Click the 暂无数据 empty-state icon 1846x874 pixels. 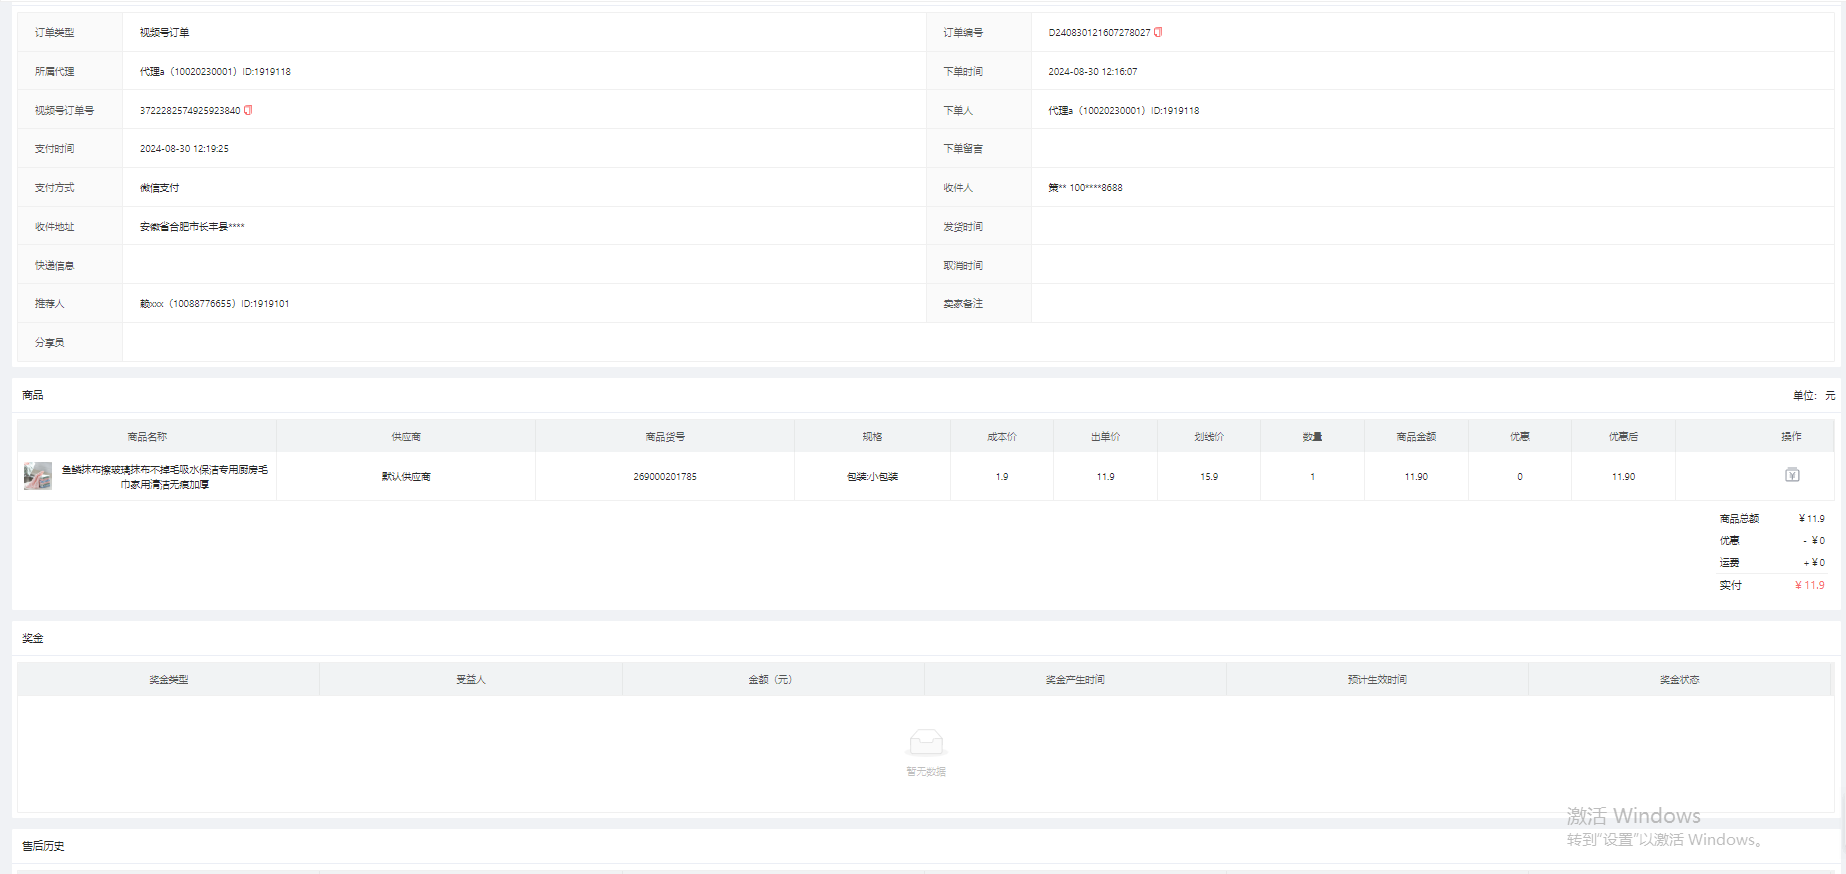[x=925, y=742]
